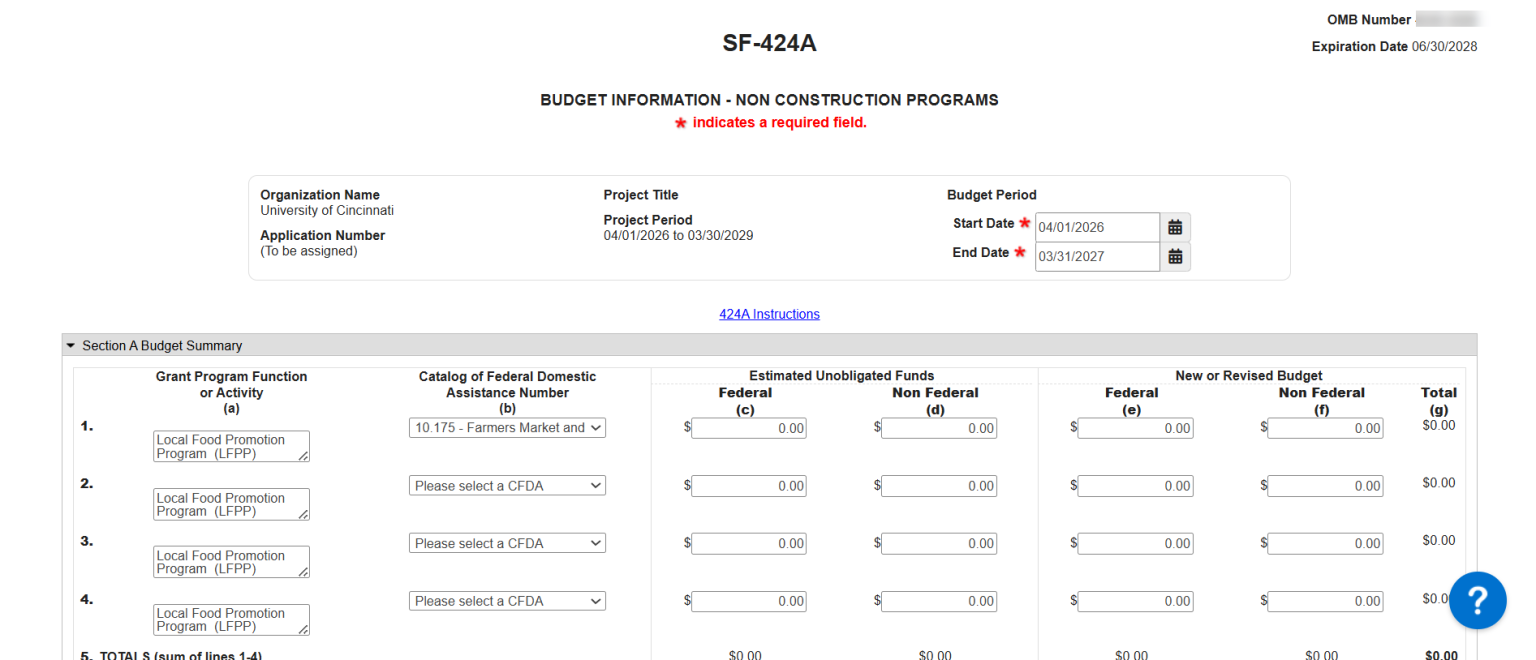This screenshot has height=660, width=1536.
Task: Click row 2 New Budget Federal amount
Action: [1135, 487]
